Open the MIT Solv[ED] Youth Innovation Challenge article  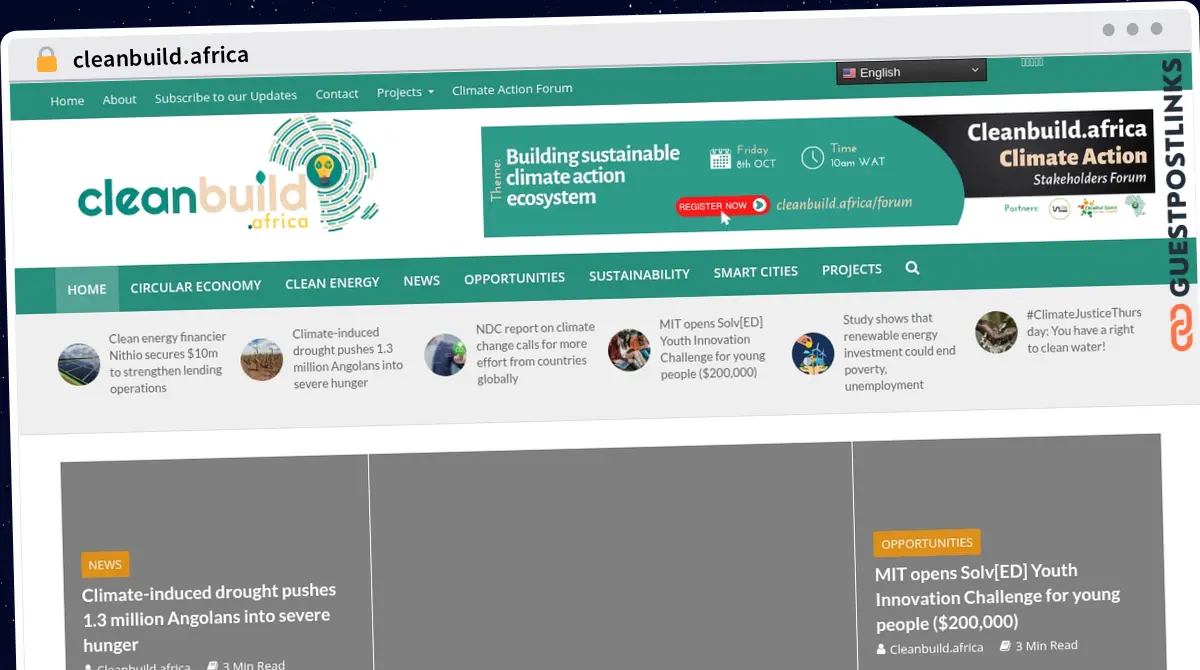coord(998,597)
